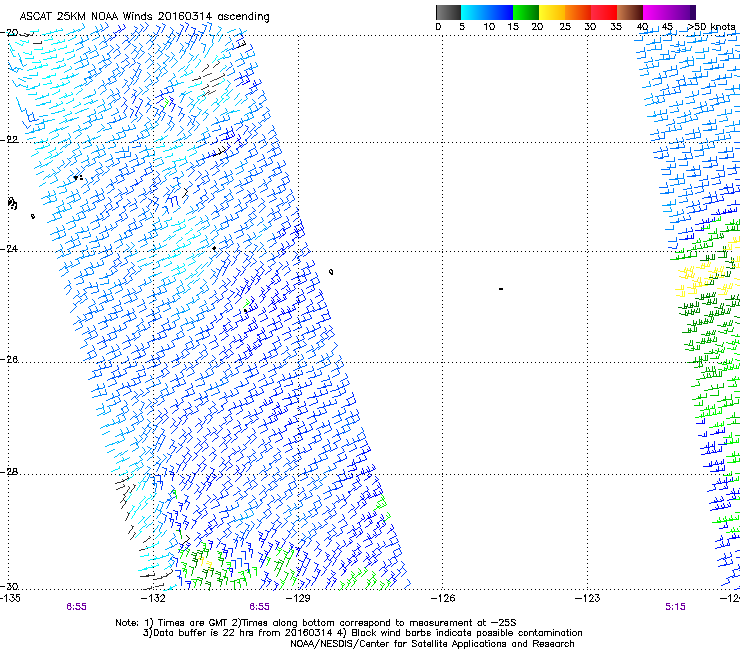Click the small island dash near -125, -24.5
This screenshot has width=740, height=650.
click(x=501, y=289)
